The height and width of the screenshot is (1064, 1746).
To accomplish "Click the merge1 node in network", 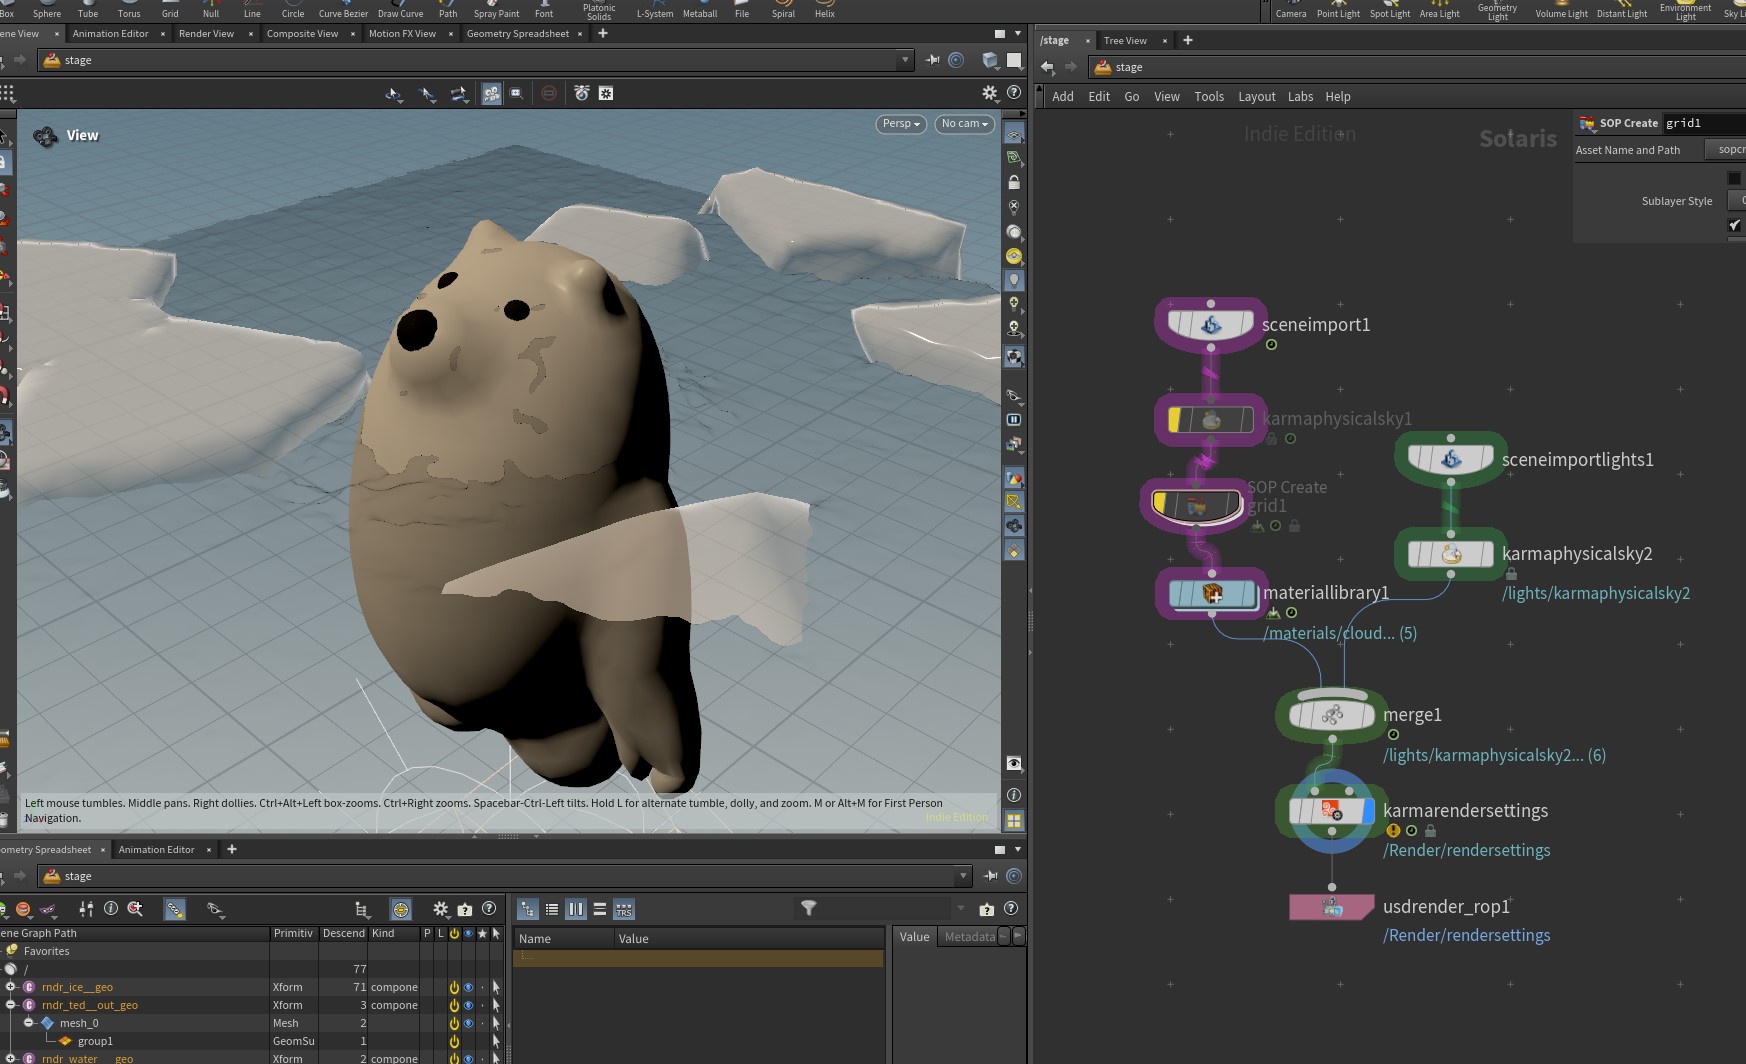I will [x=1332, y=715].
